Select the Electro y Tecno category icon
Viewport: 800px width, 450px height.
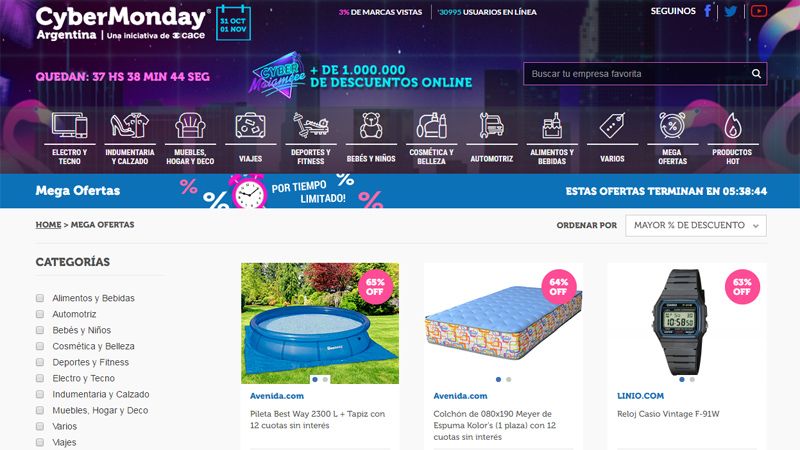69,126
